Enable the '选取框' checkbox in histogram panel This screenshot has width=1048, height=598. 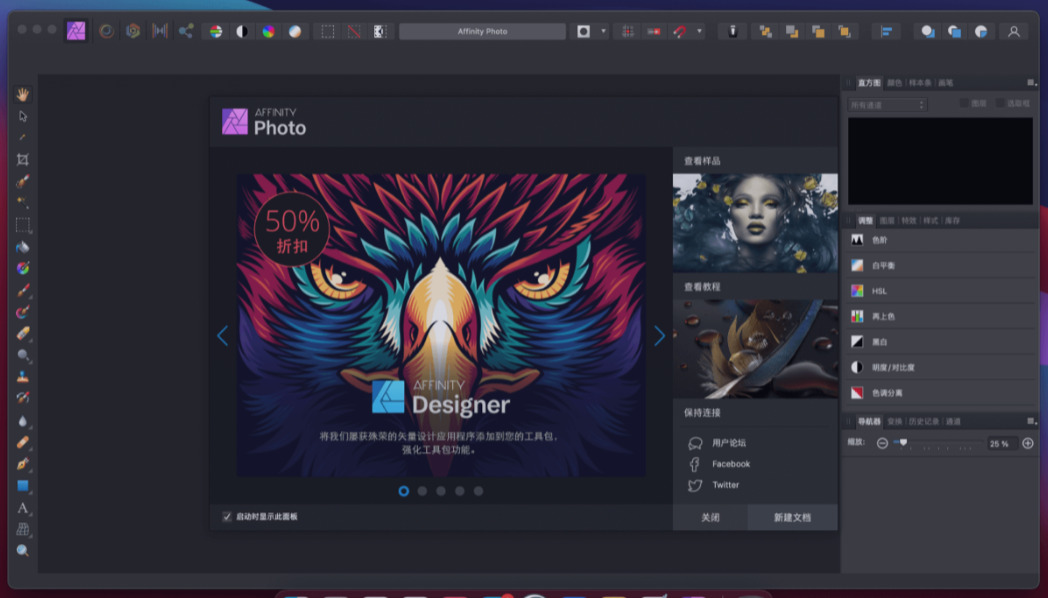tap(1000, 103)
